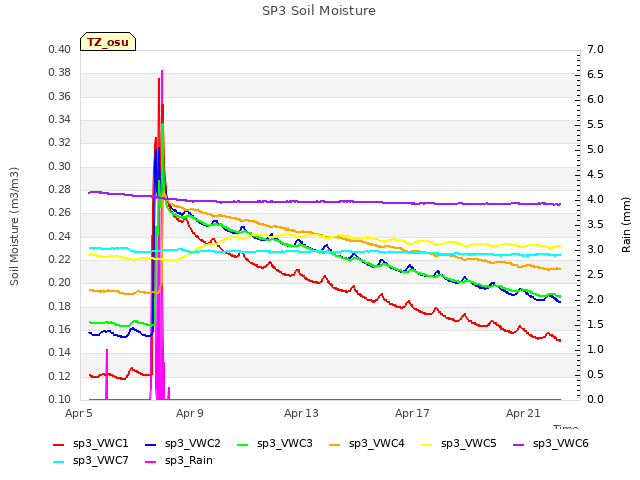This screenshot has width=640, height=480.
Task: Click the magenta sp3_Rain legend swatch
Action: [x=151, y=462]
